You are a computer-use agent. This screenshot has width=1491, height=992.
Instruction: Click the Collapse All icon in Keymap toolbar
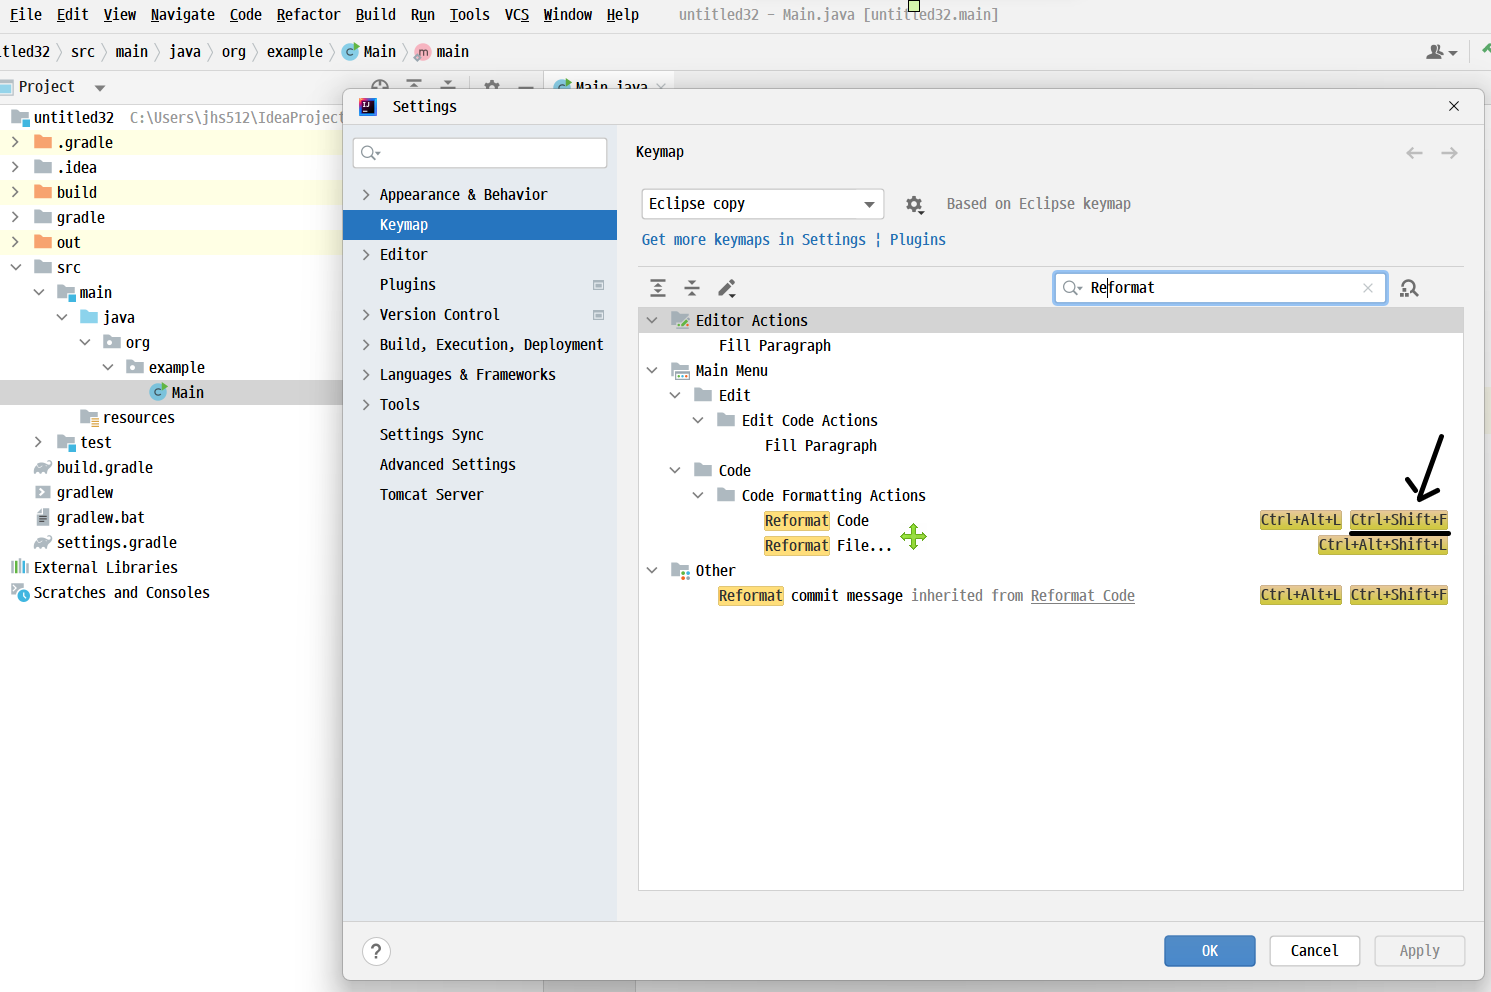[x=692, y=288]
